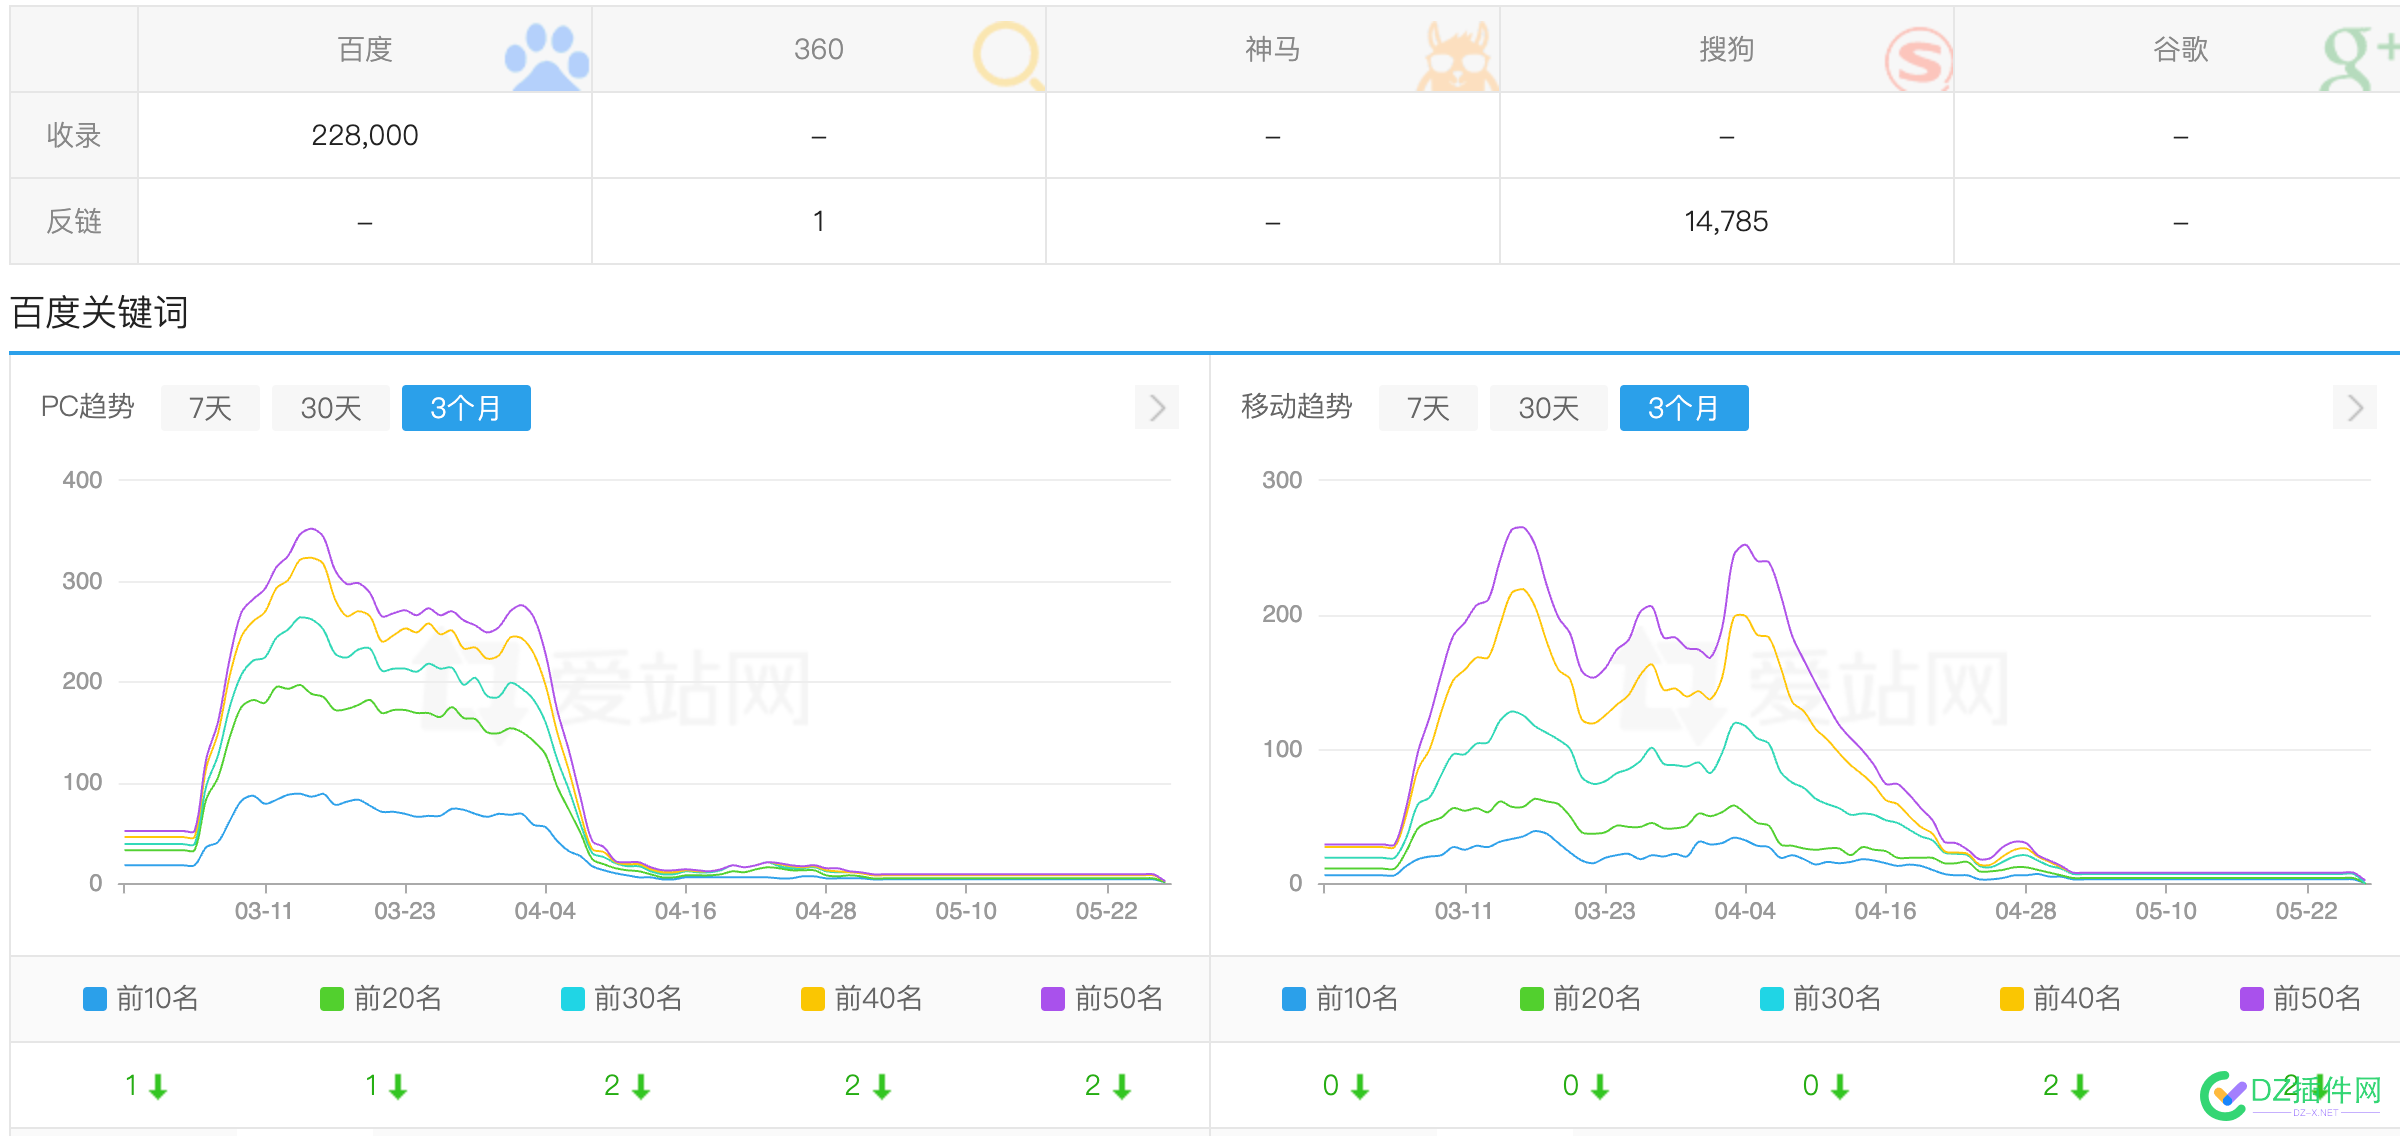2400x1136 pixels.
Task: Select 3个月 tab in 移动趋势
Action: click(x=1684, y=408)
